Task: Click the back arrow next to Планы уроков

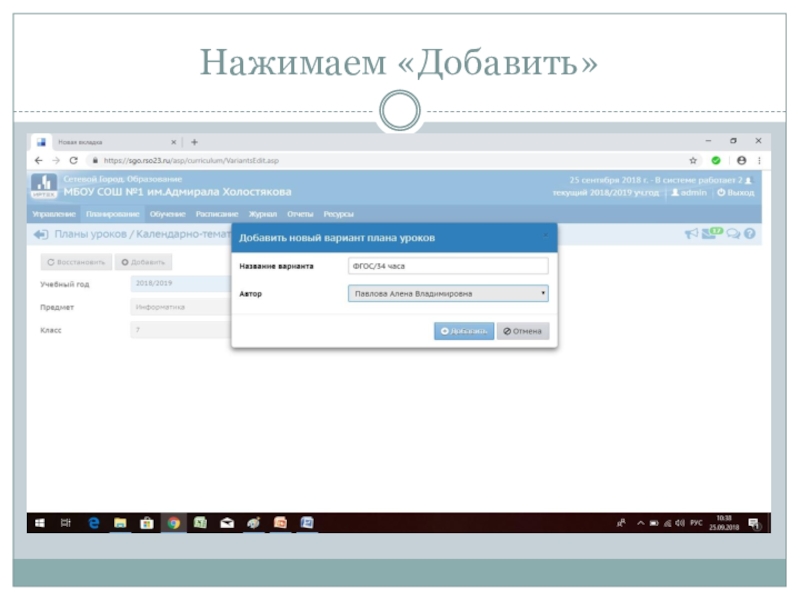Action: tap(41, 234)
